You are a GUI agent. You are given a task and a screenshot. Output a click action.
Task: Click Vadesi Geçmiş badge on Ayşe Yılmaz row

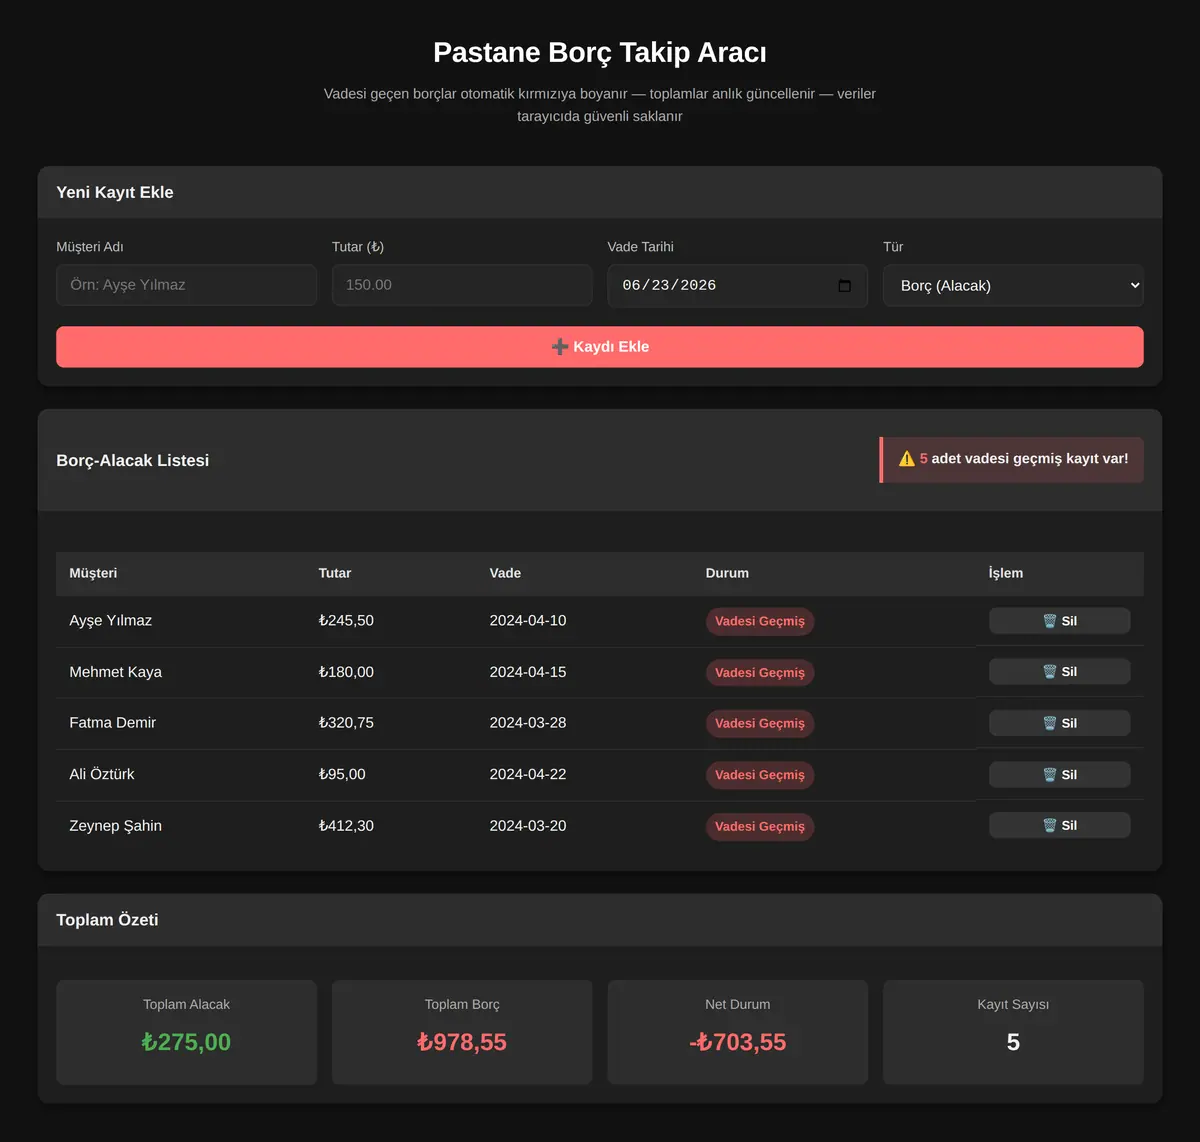pos(760,622)
